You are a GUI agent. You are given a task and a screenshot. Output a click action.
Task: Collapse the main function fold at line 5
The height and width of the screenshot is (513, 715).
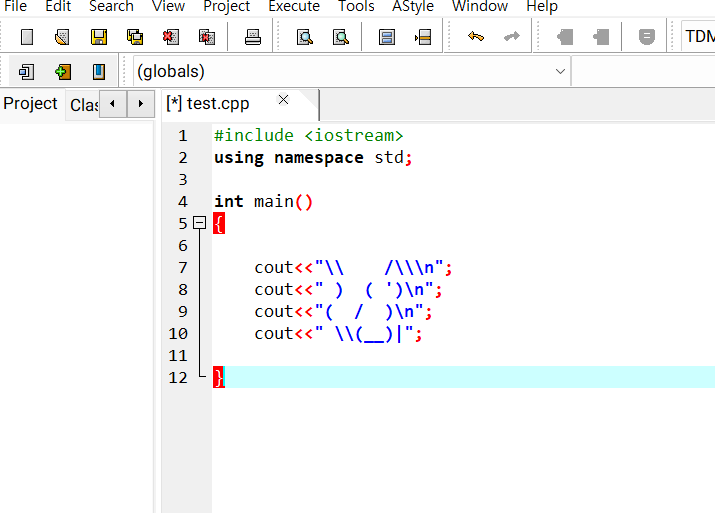click(x=199, y=223)
